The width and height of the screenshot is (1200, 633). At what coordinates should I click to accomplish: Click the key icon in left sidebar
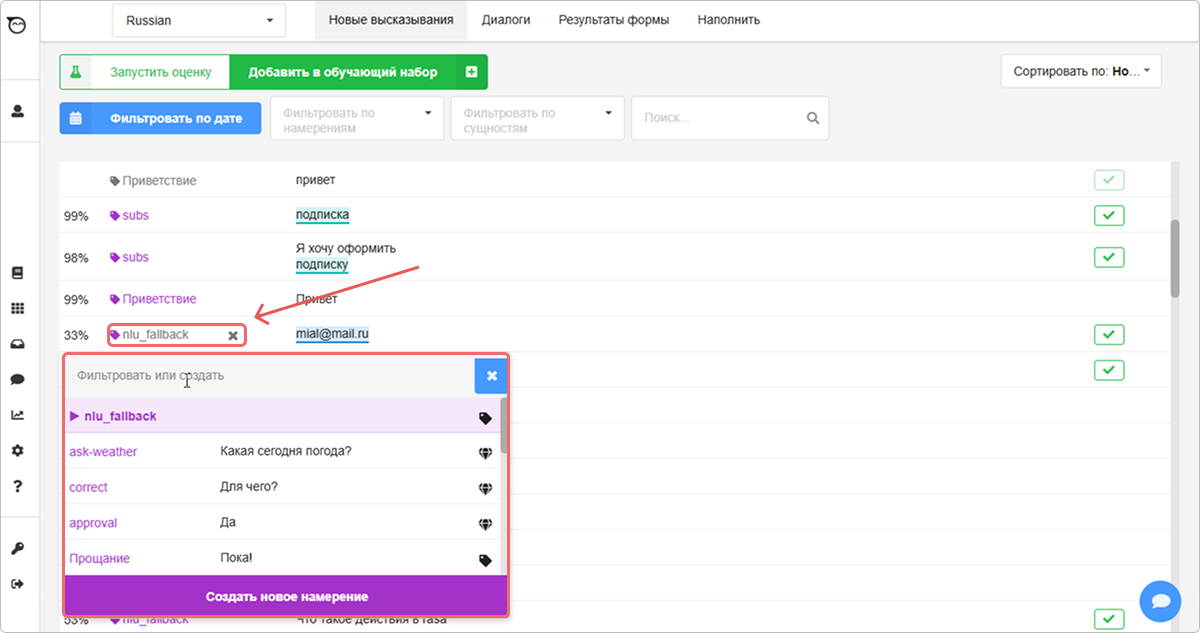[17, 548]
